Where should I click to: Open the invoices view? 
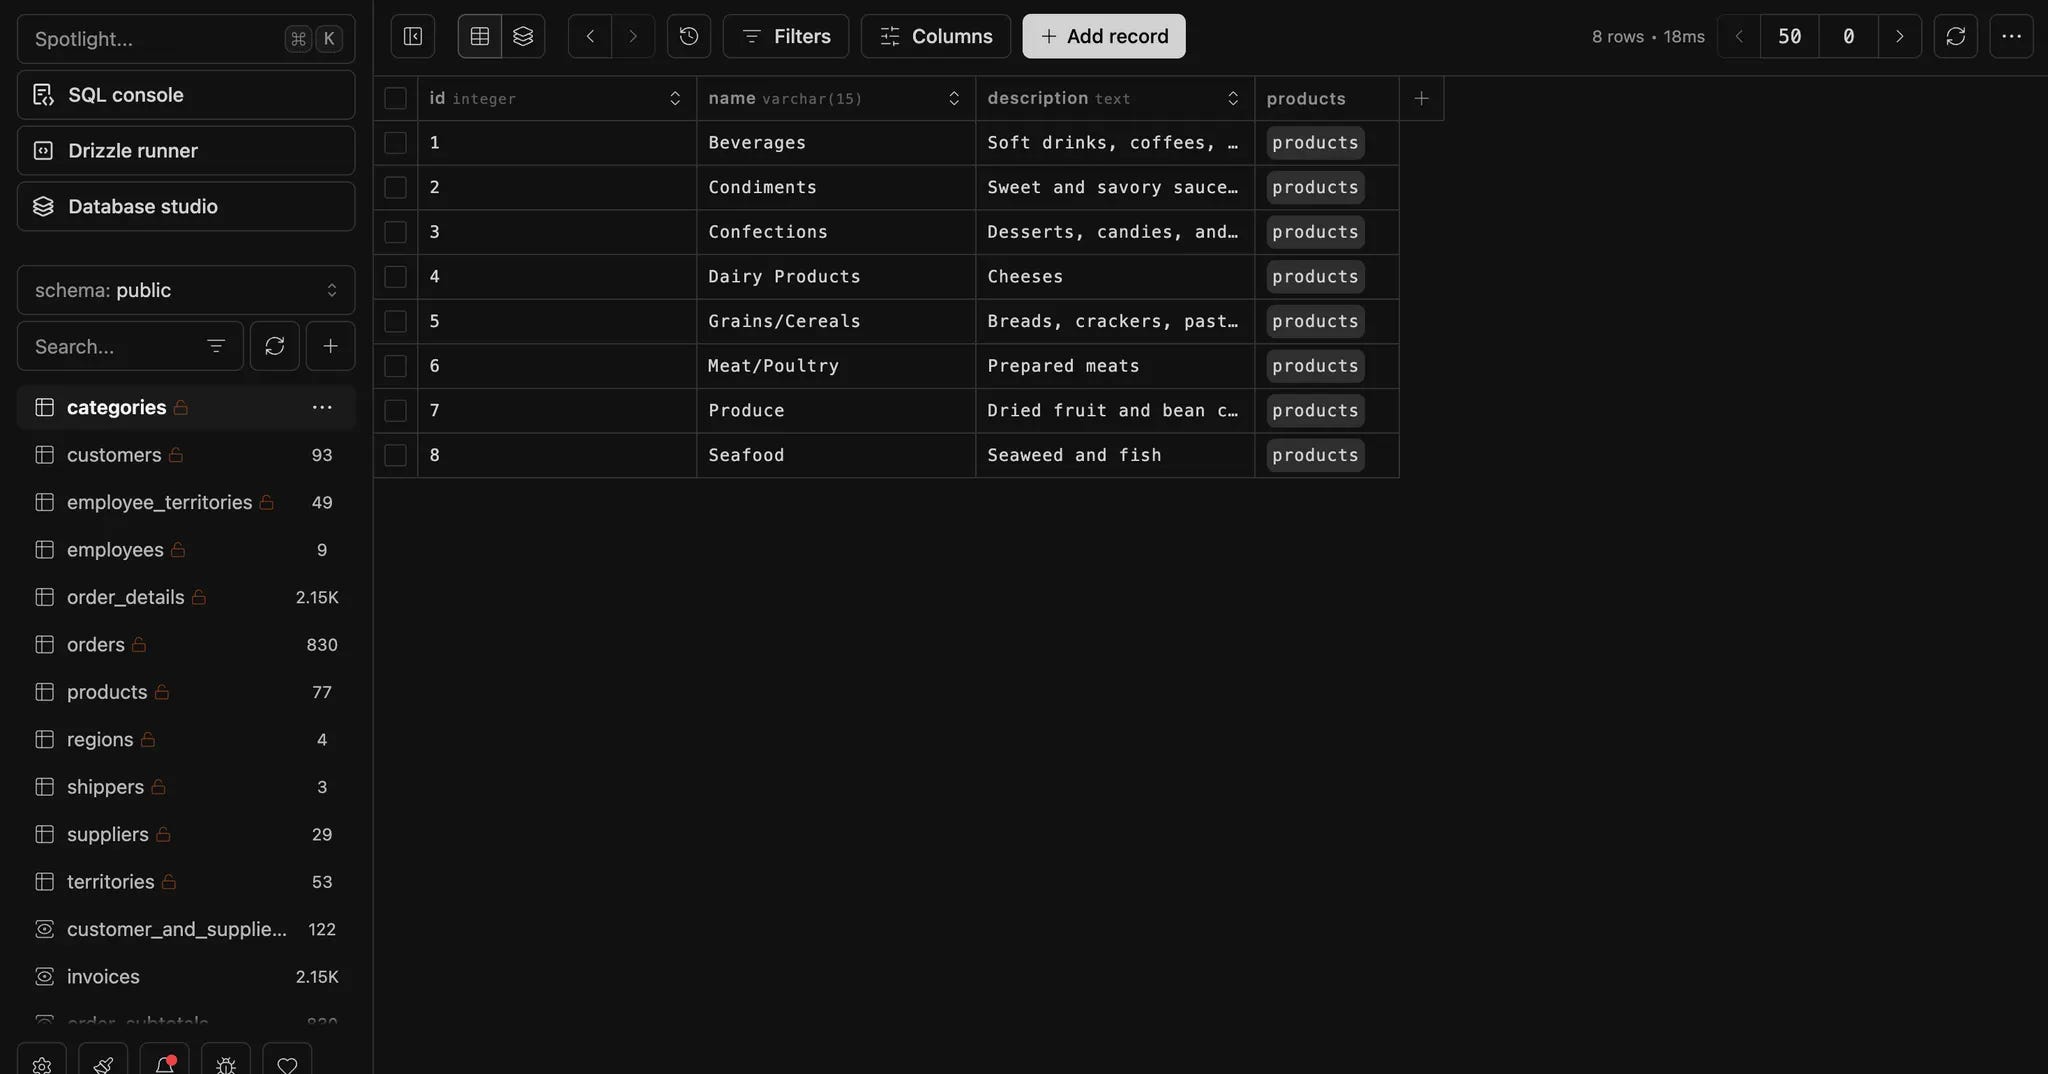click(186, 977)
